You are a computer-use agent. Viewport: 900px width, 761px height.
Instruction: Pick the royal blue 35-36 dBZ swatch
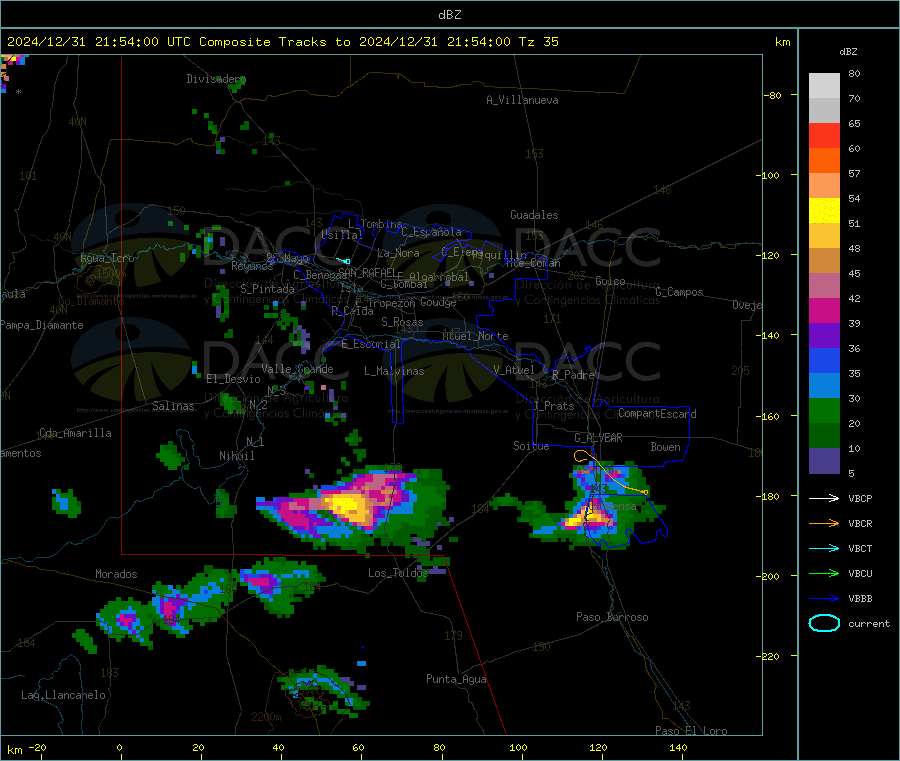pos(824,361)
